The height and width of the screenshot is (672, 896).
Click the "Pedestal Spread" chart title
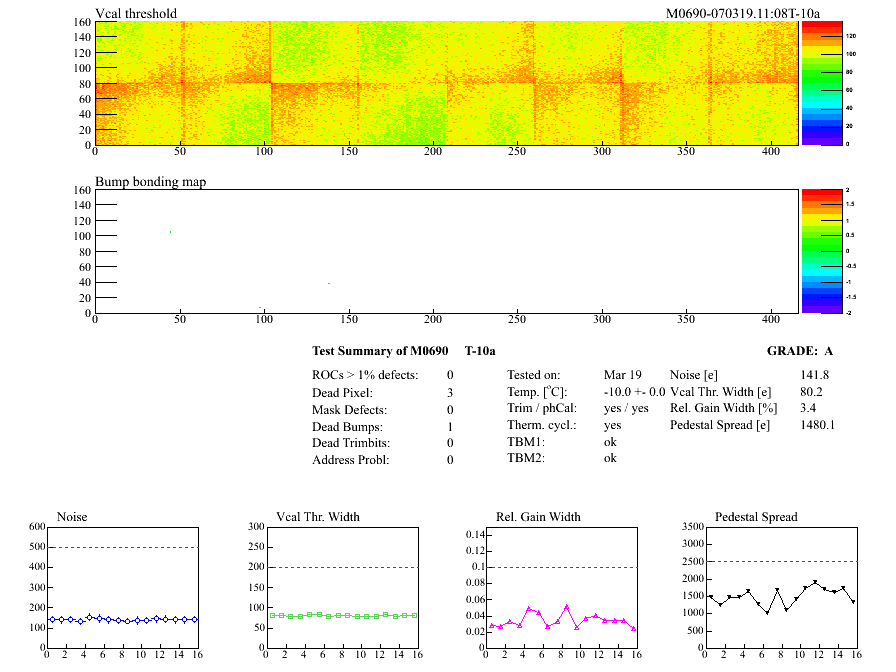point(756,517)
